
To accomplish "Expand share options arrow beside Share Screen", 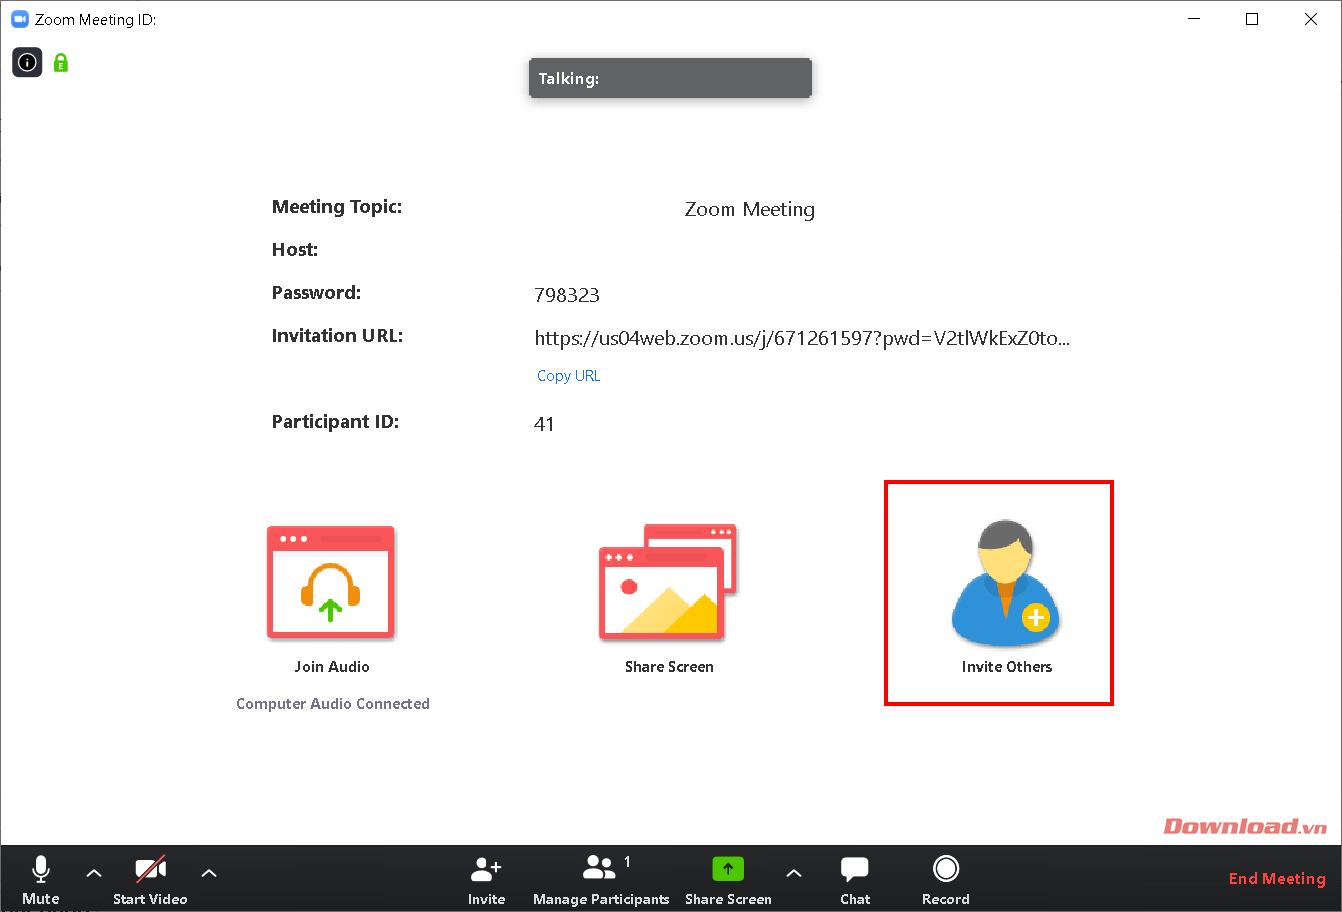I will pyautogui.click(x=794, y=873).
